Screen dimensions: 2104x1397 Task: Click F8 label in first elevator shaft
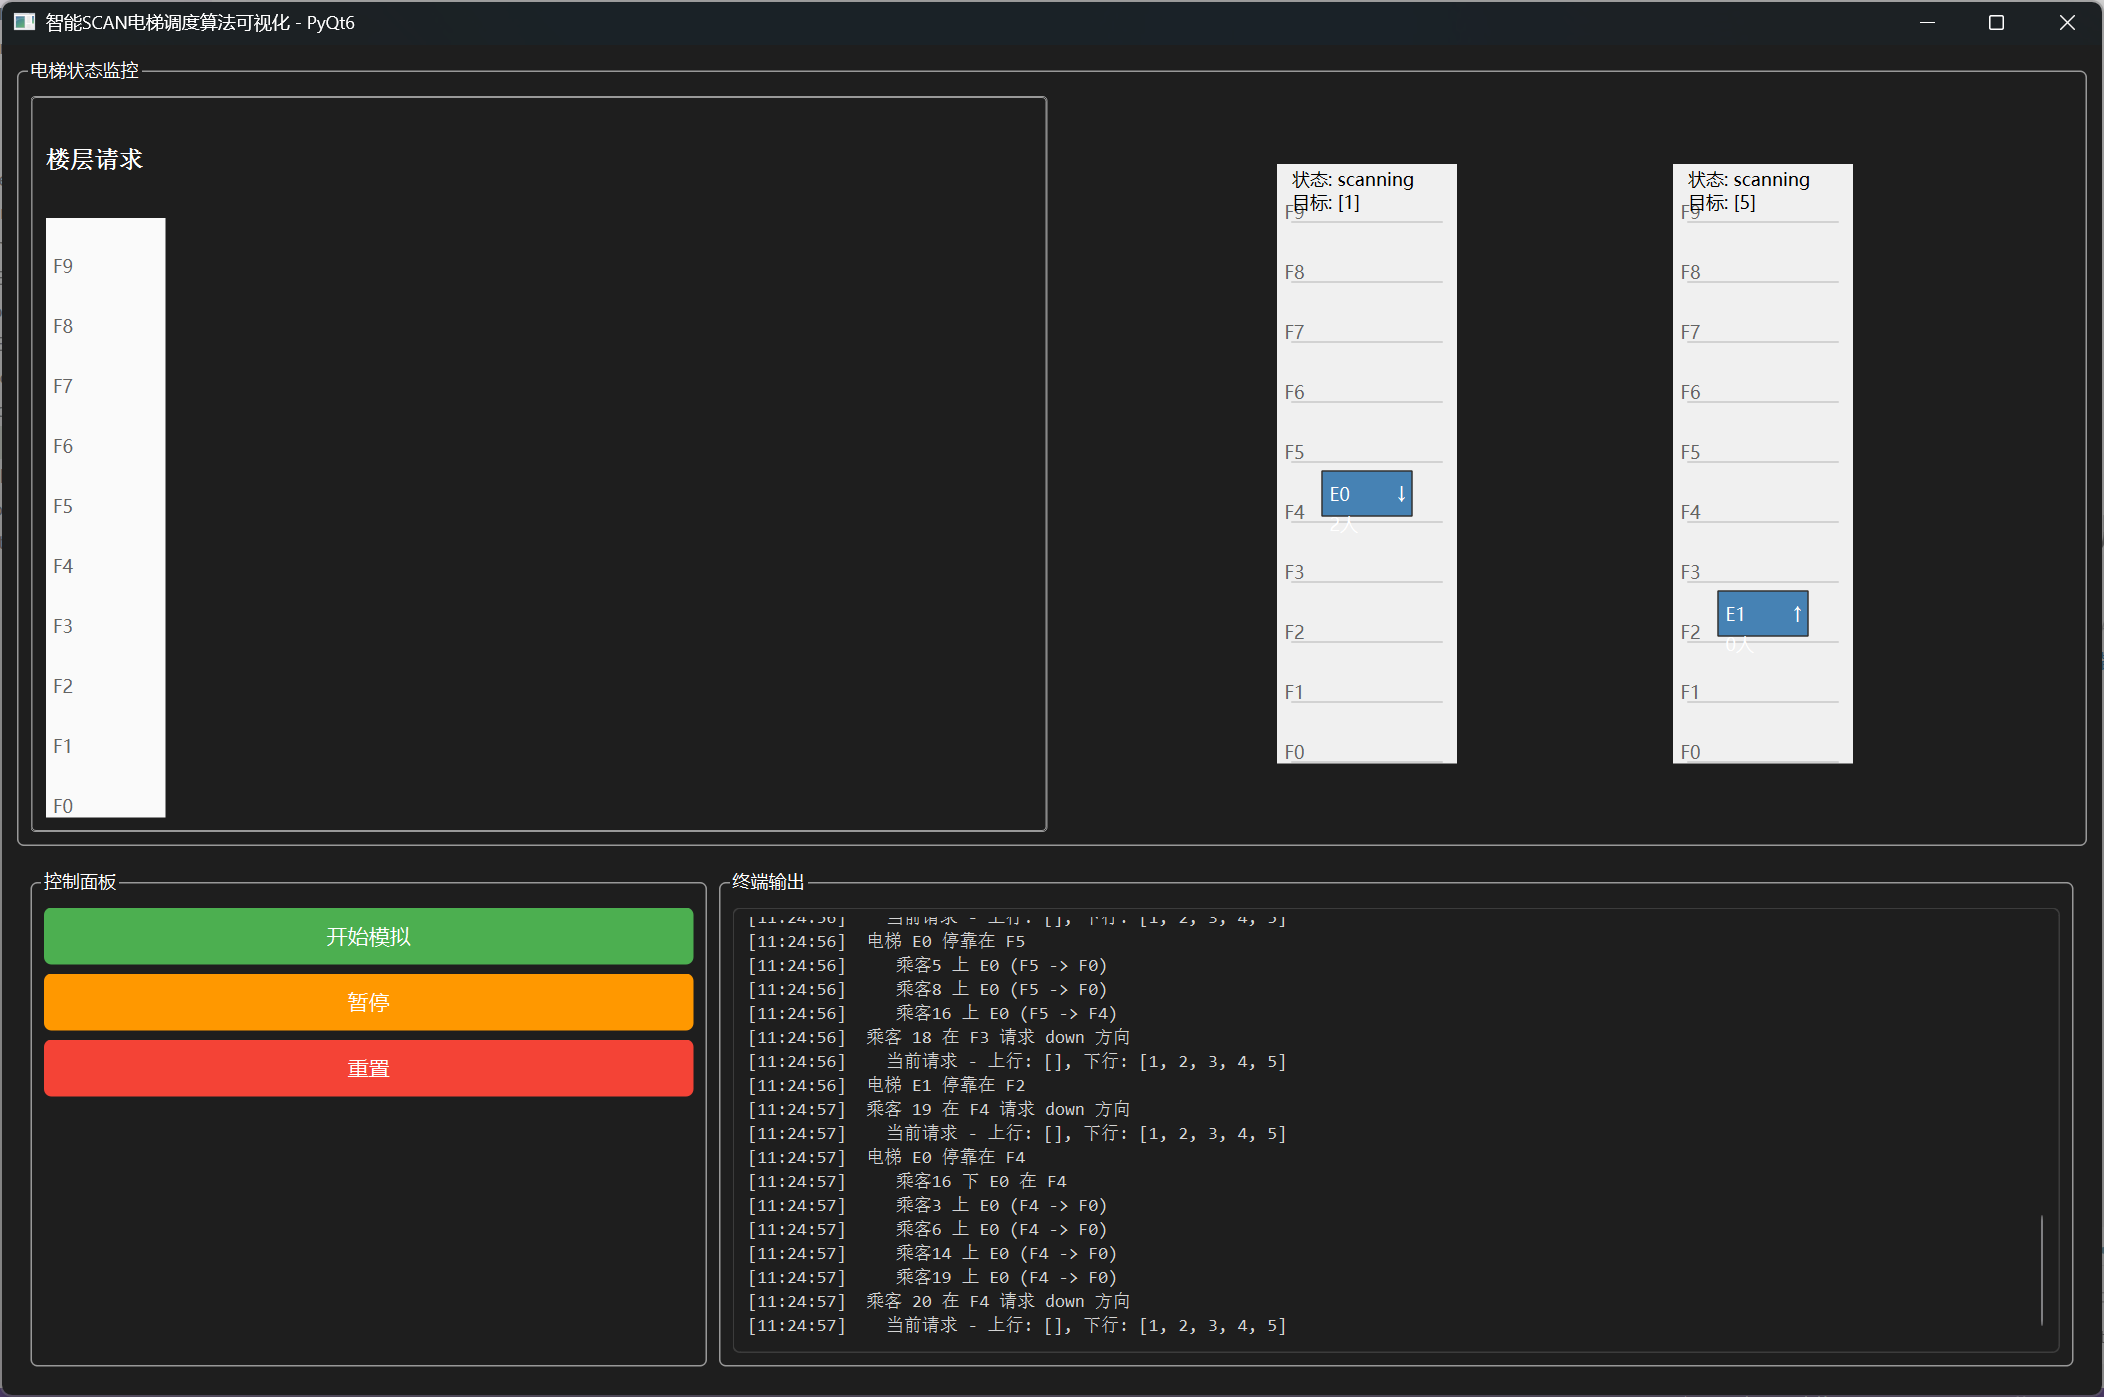click(x=1294, y=272)
